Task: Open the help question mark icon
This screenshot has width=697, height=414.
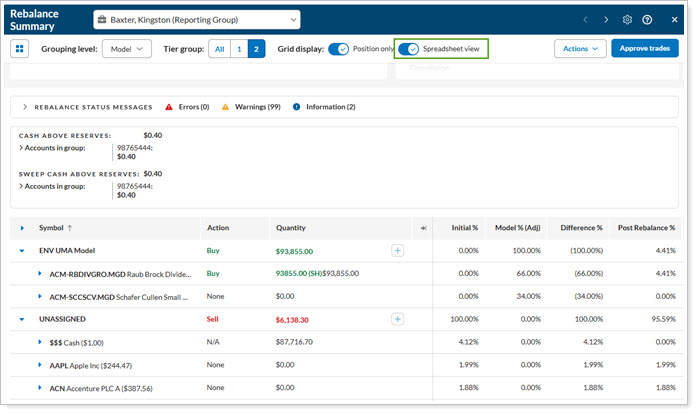Action: 648,20
